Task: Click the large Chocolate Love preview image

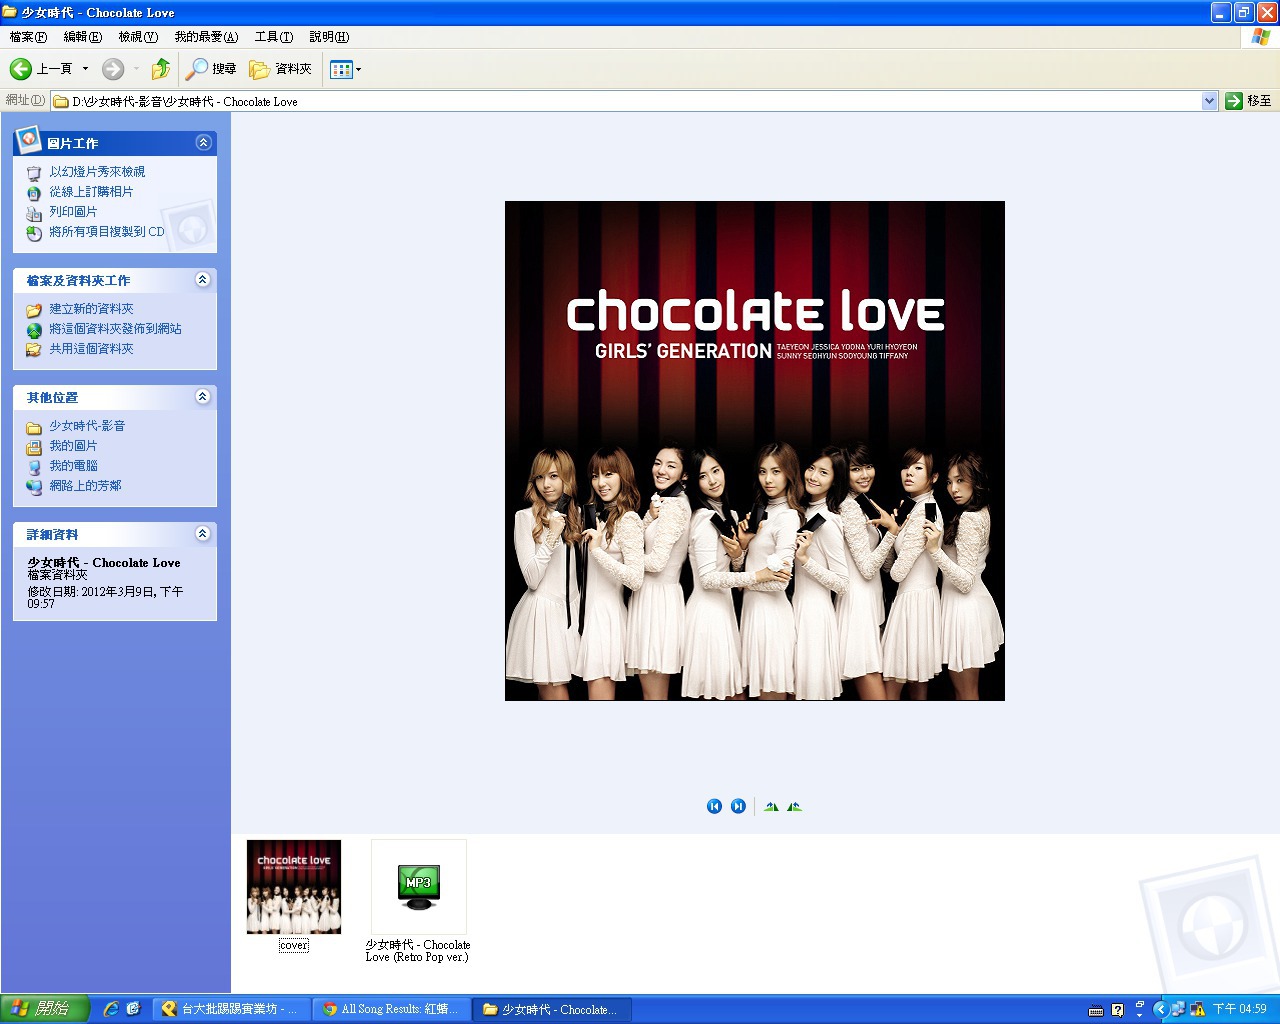Action: [755, 451]
